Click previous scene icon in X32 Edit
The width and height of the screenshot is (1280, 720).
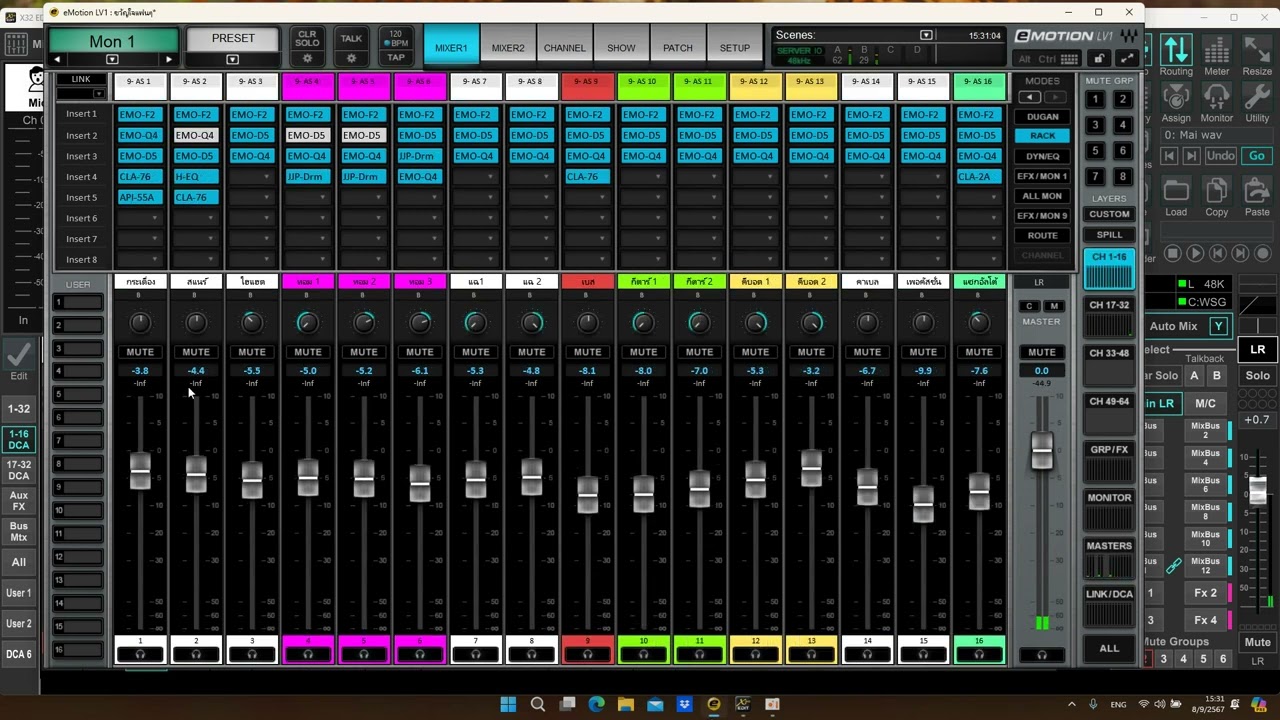point(1169,156)
